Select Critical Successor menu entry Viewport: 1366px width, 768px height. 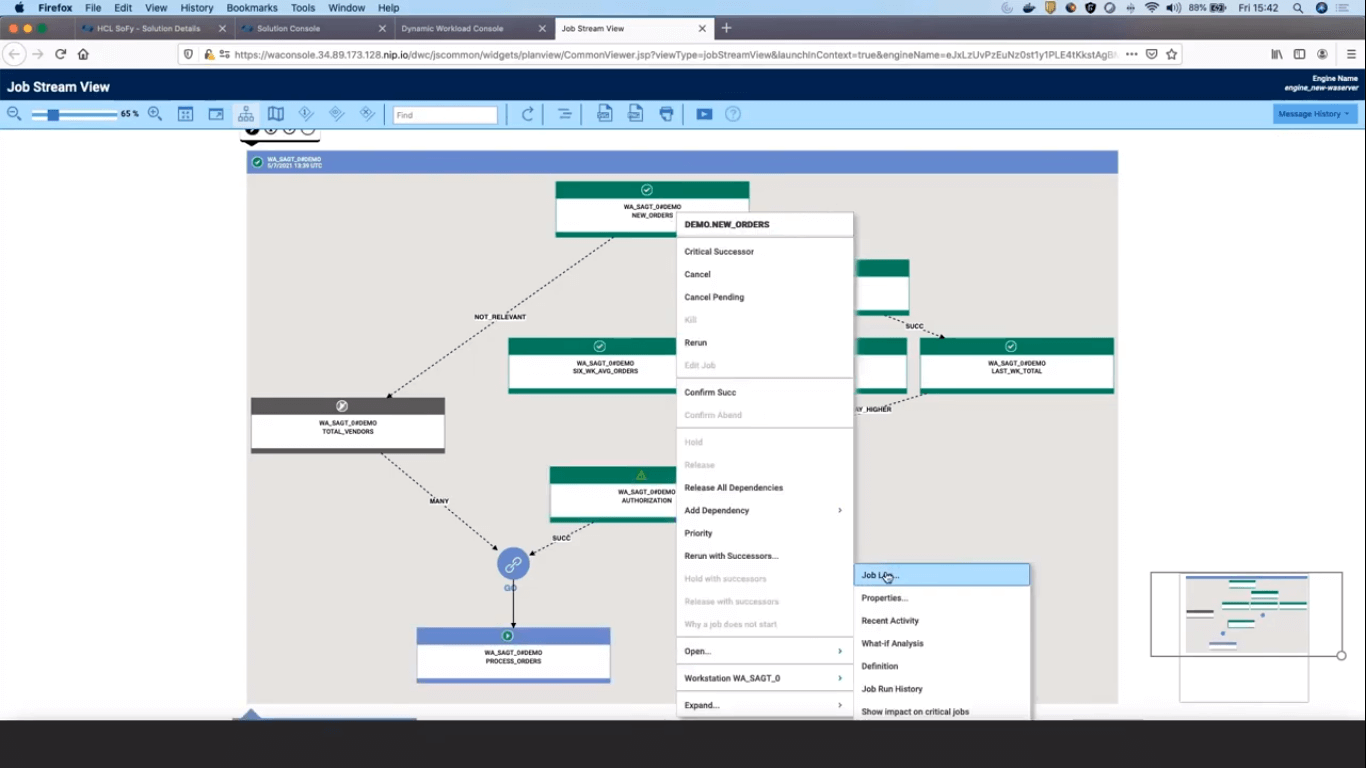coord(719,252)
